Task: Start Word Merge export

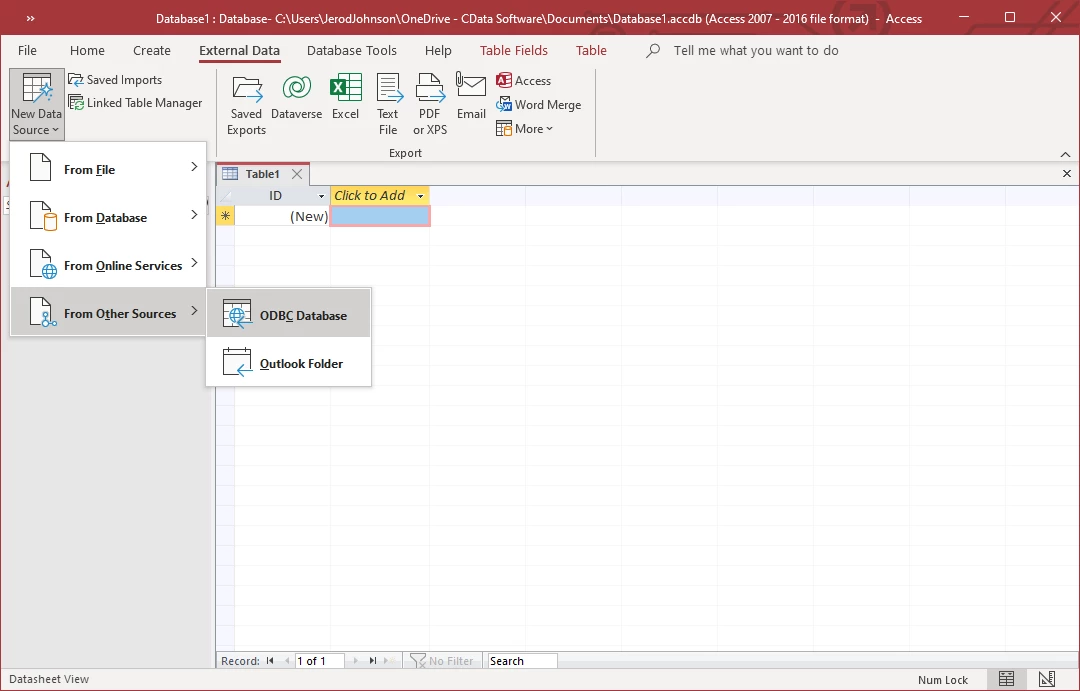Action: [539, 105]
